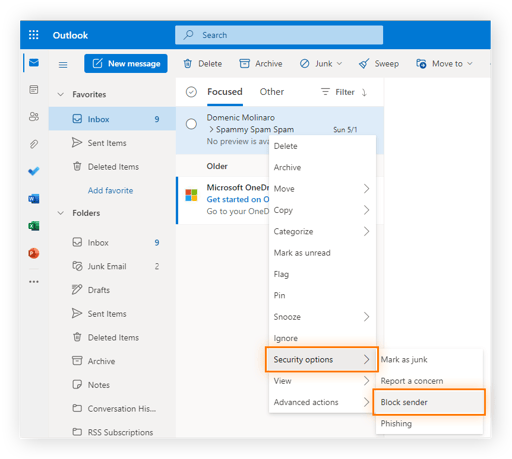
Task: Click the Outlook brand title
Action: tap(70, 35)
